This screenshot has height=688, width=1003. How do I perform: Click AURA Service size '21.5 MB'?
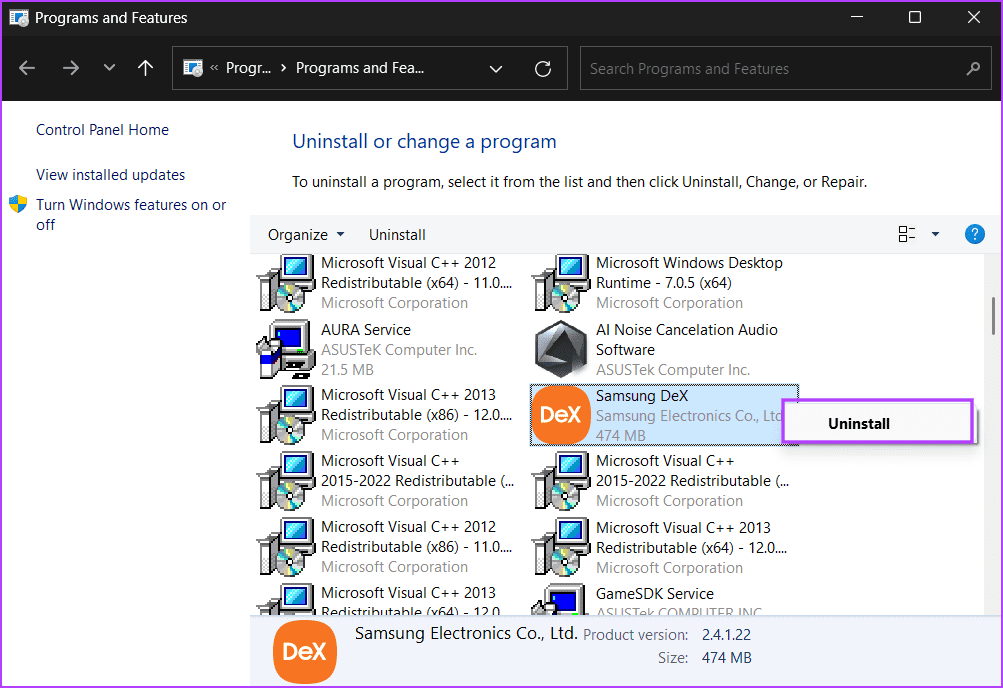pyautogui.click(x=347, y=370)
